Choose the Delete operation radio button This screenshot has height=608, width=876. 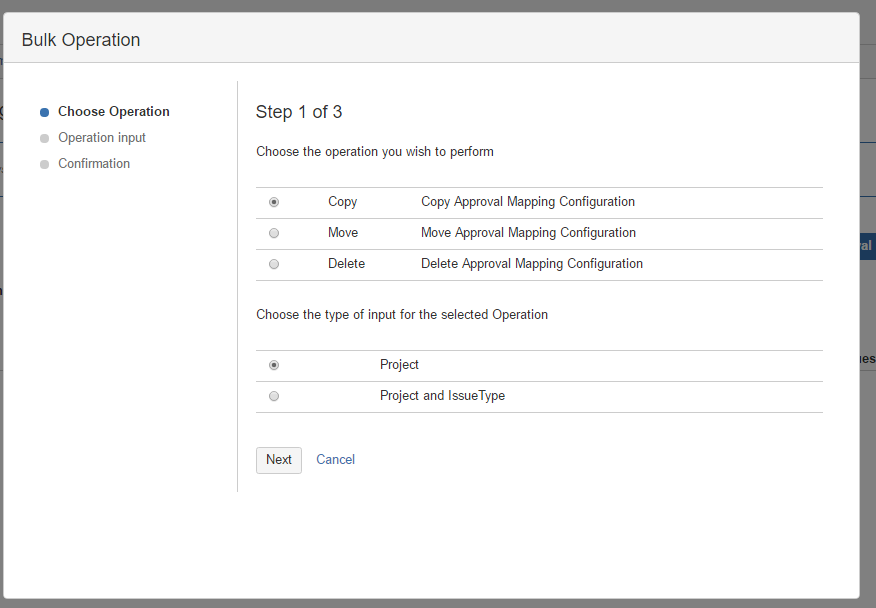coord(274,264)
